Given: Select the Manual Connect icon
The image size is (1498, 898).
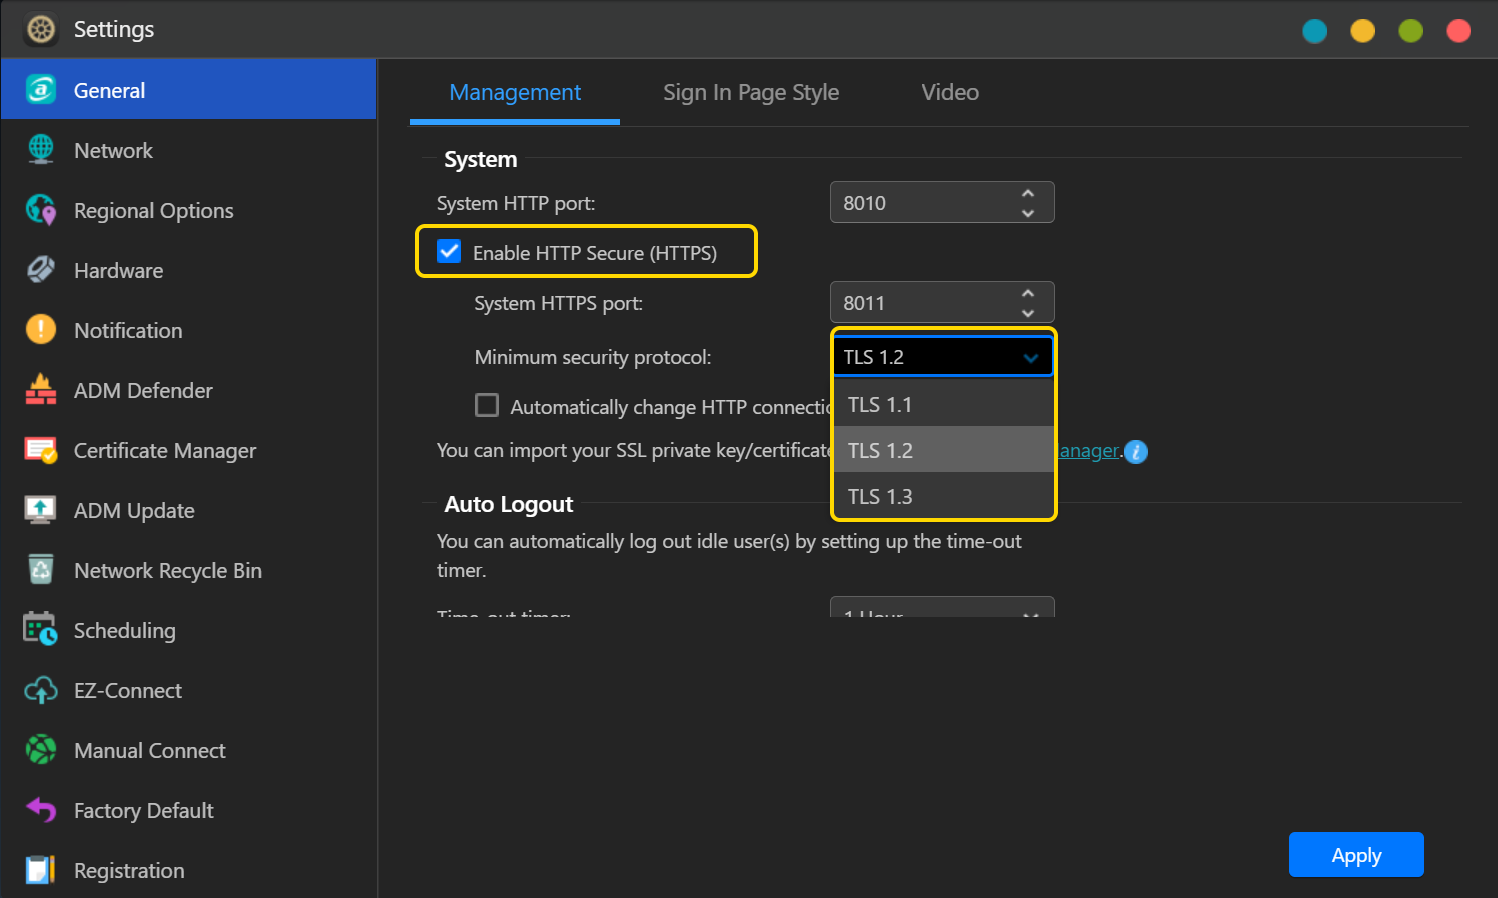Looking at the screenshot, I should tap(41, 749).
